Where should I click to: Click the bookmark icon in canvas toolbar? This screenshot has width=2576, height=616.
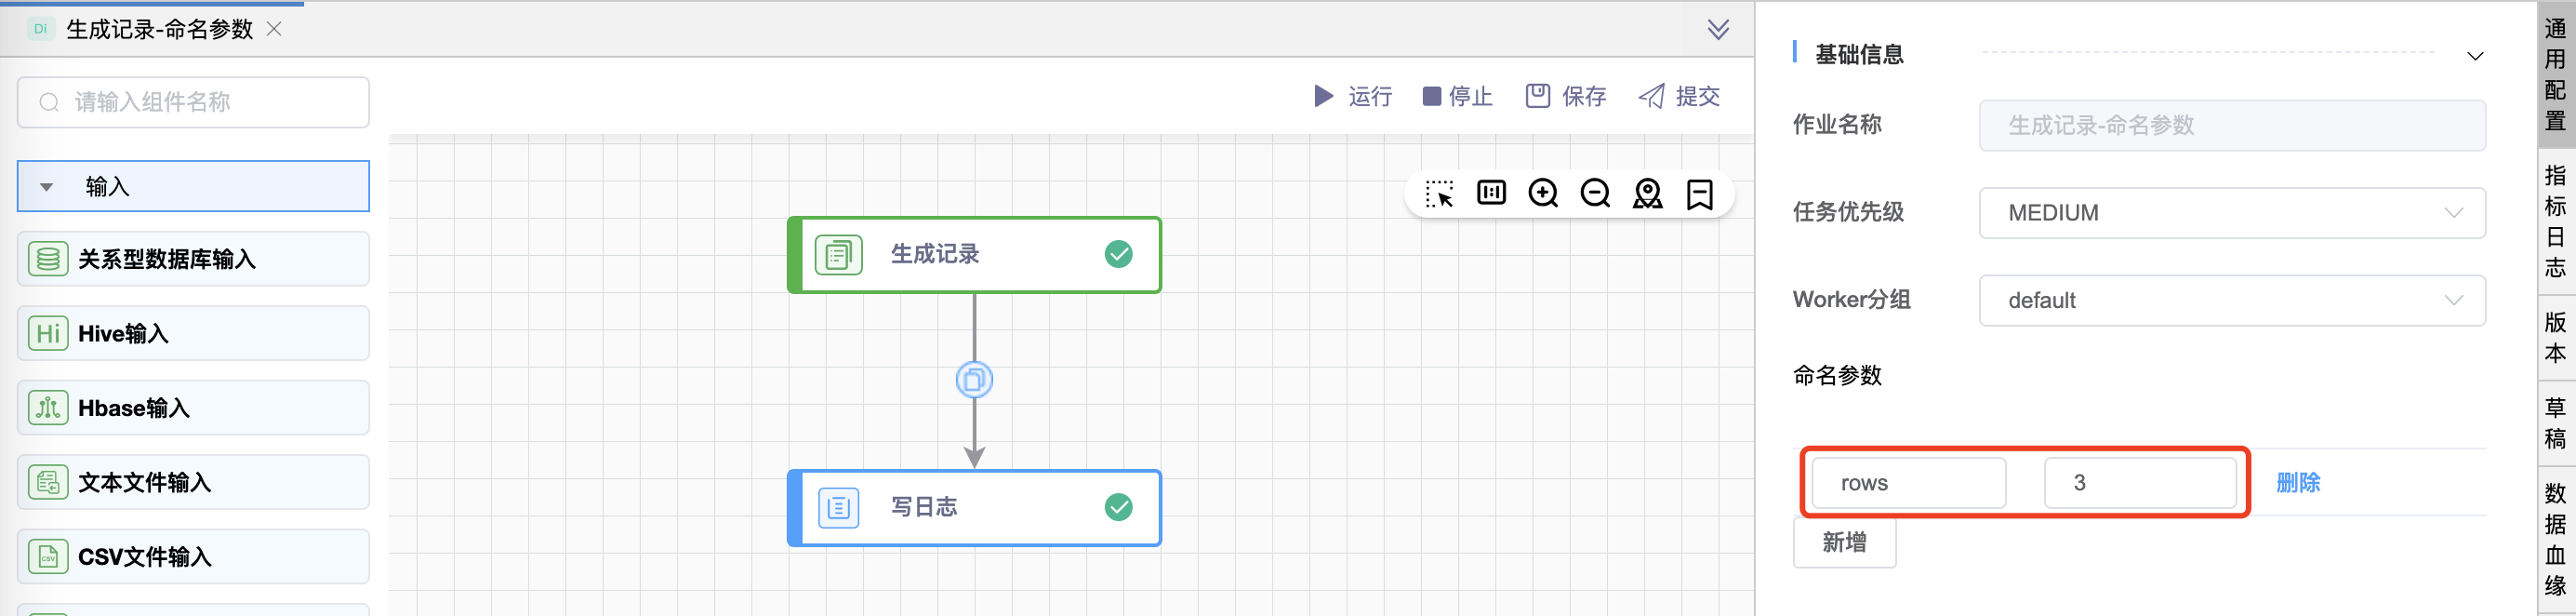(x=1699, y=193)
